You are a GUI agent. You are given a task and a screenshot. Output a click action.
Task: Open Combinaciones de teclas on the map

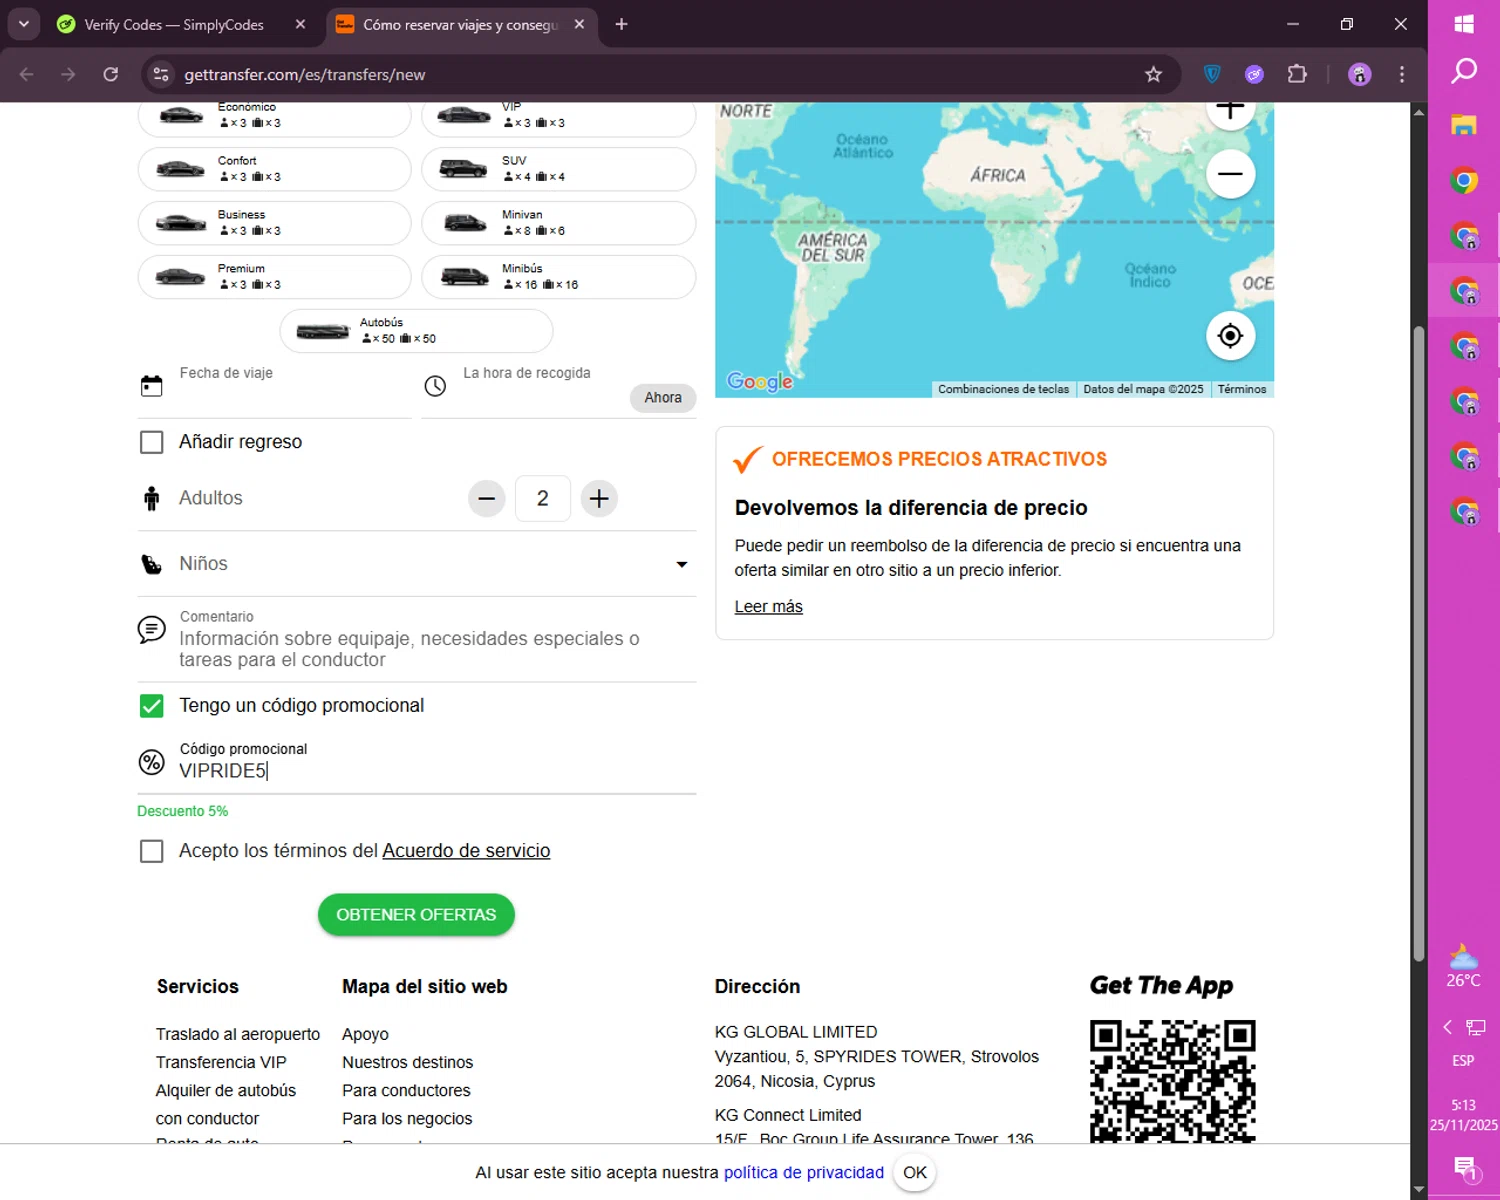pyautogui.click(x=1003, y=389)
